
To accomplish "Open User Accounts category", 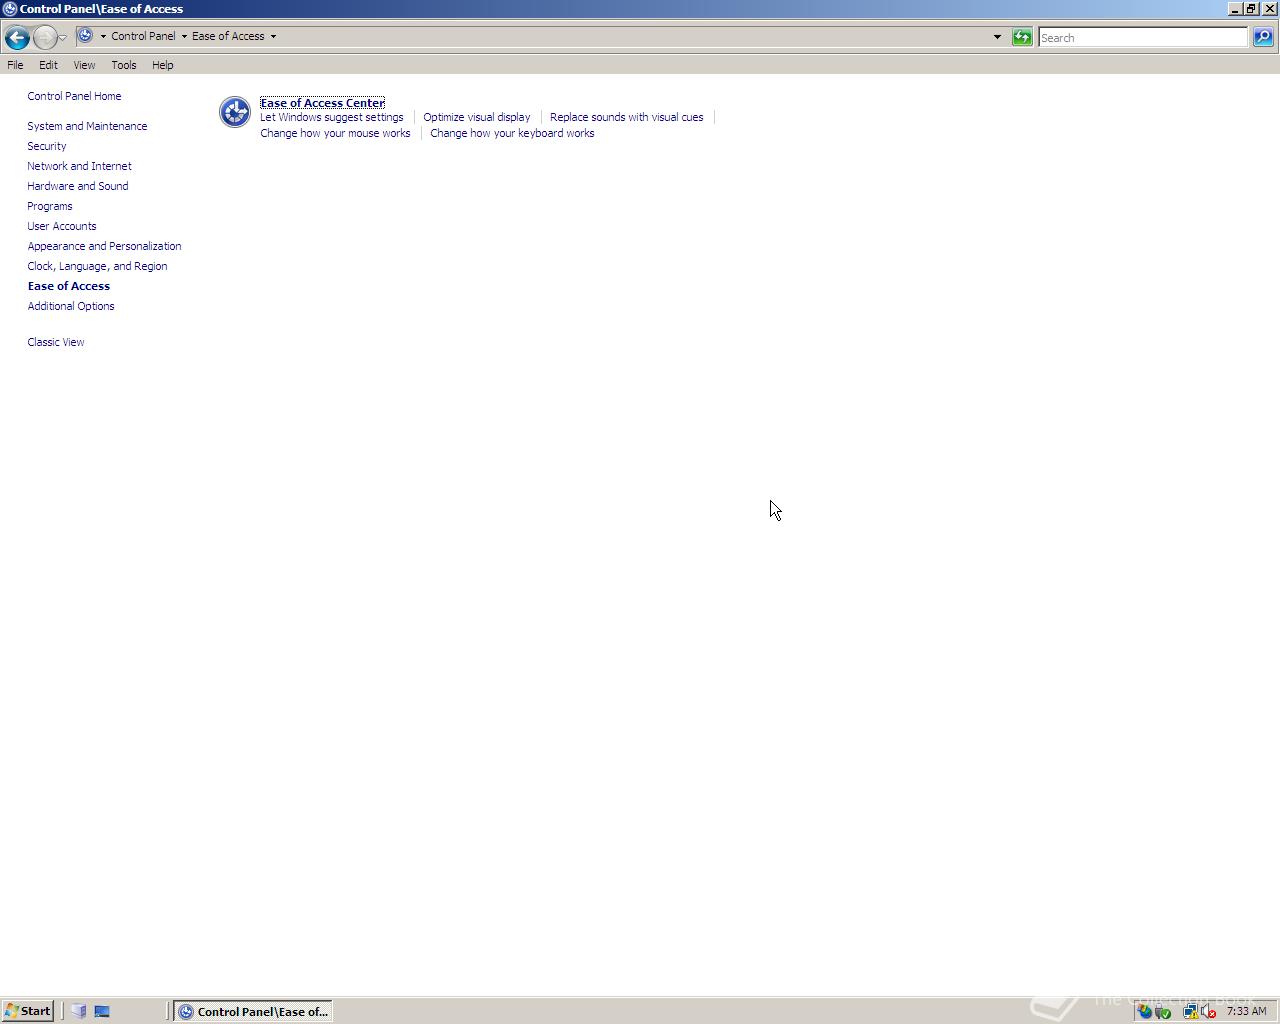I will pos(62,226).
